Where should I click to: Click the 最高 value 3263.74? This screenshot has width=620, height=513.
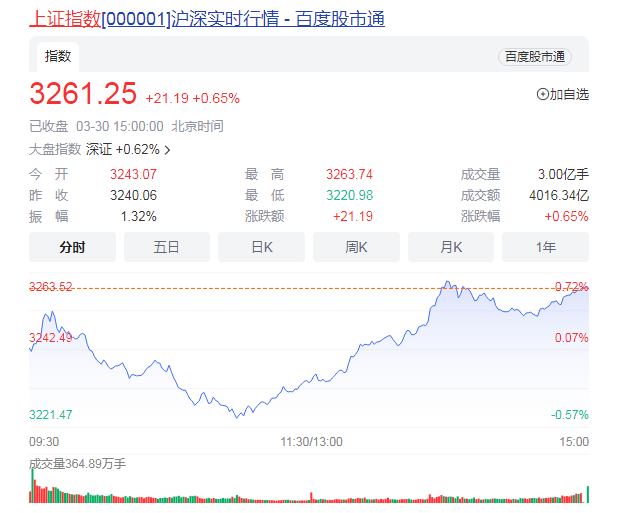pos(349,174)
